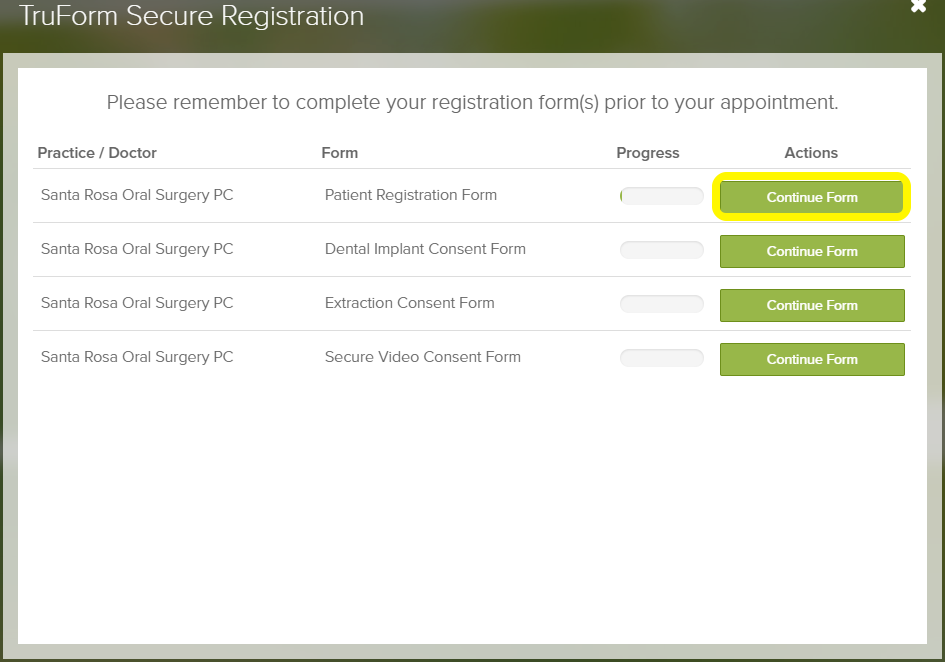Click the Progress column header
This screenshot has width=945, height=662.
click(647, 153)
